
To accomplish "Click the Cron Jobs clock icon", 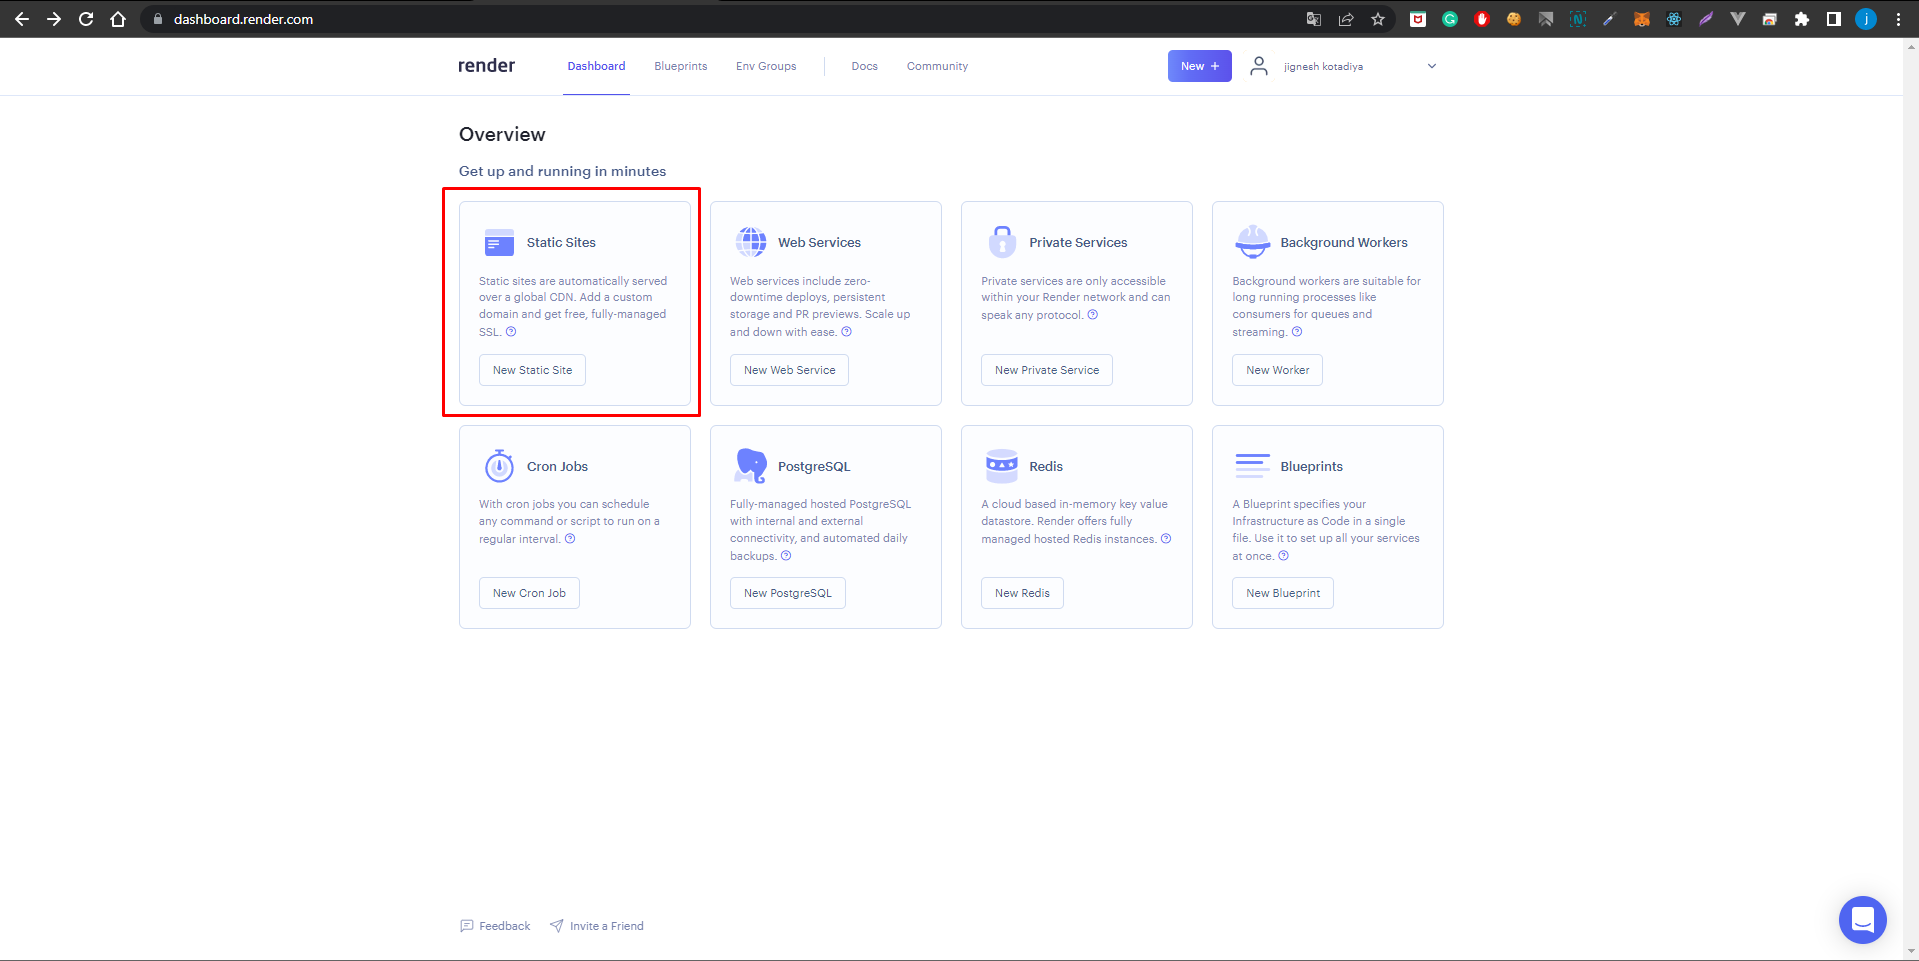I will [499, 465].
